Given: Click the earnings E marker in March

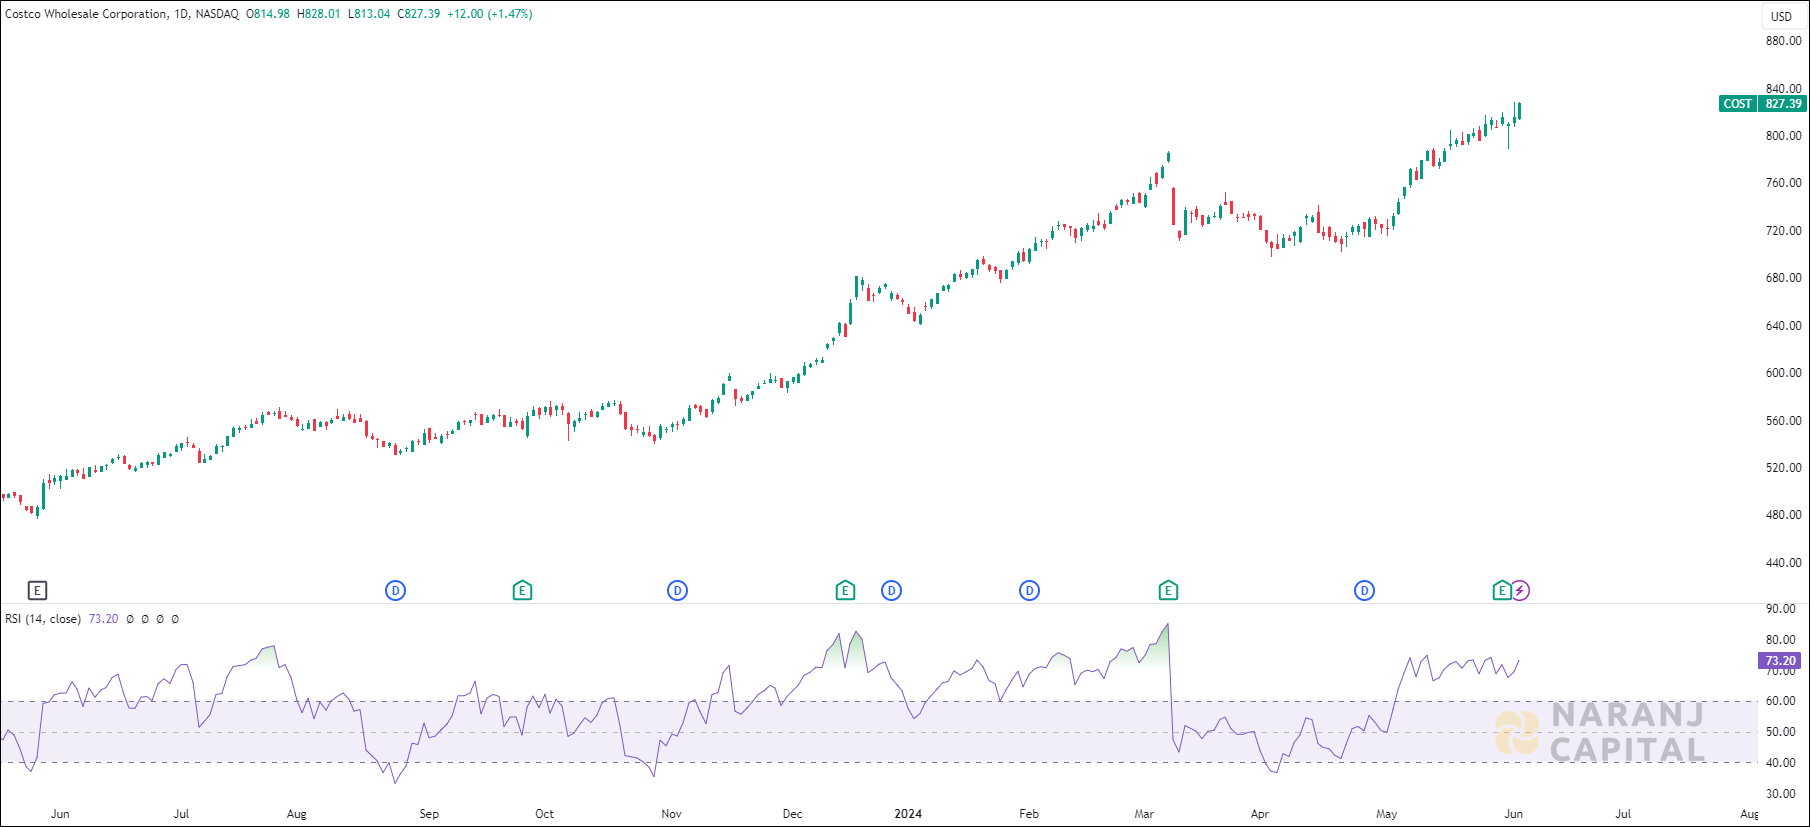Looking at the screenshot, I should click(1168, 591).
